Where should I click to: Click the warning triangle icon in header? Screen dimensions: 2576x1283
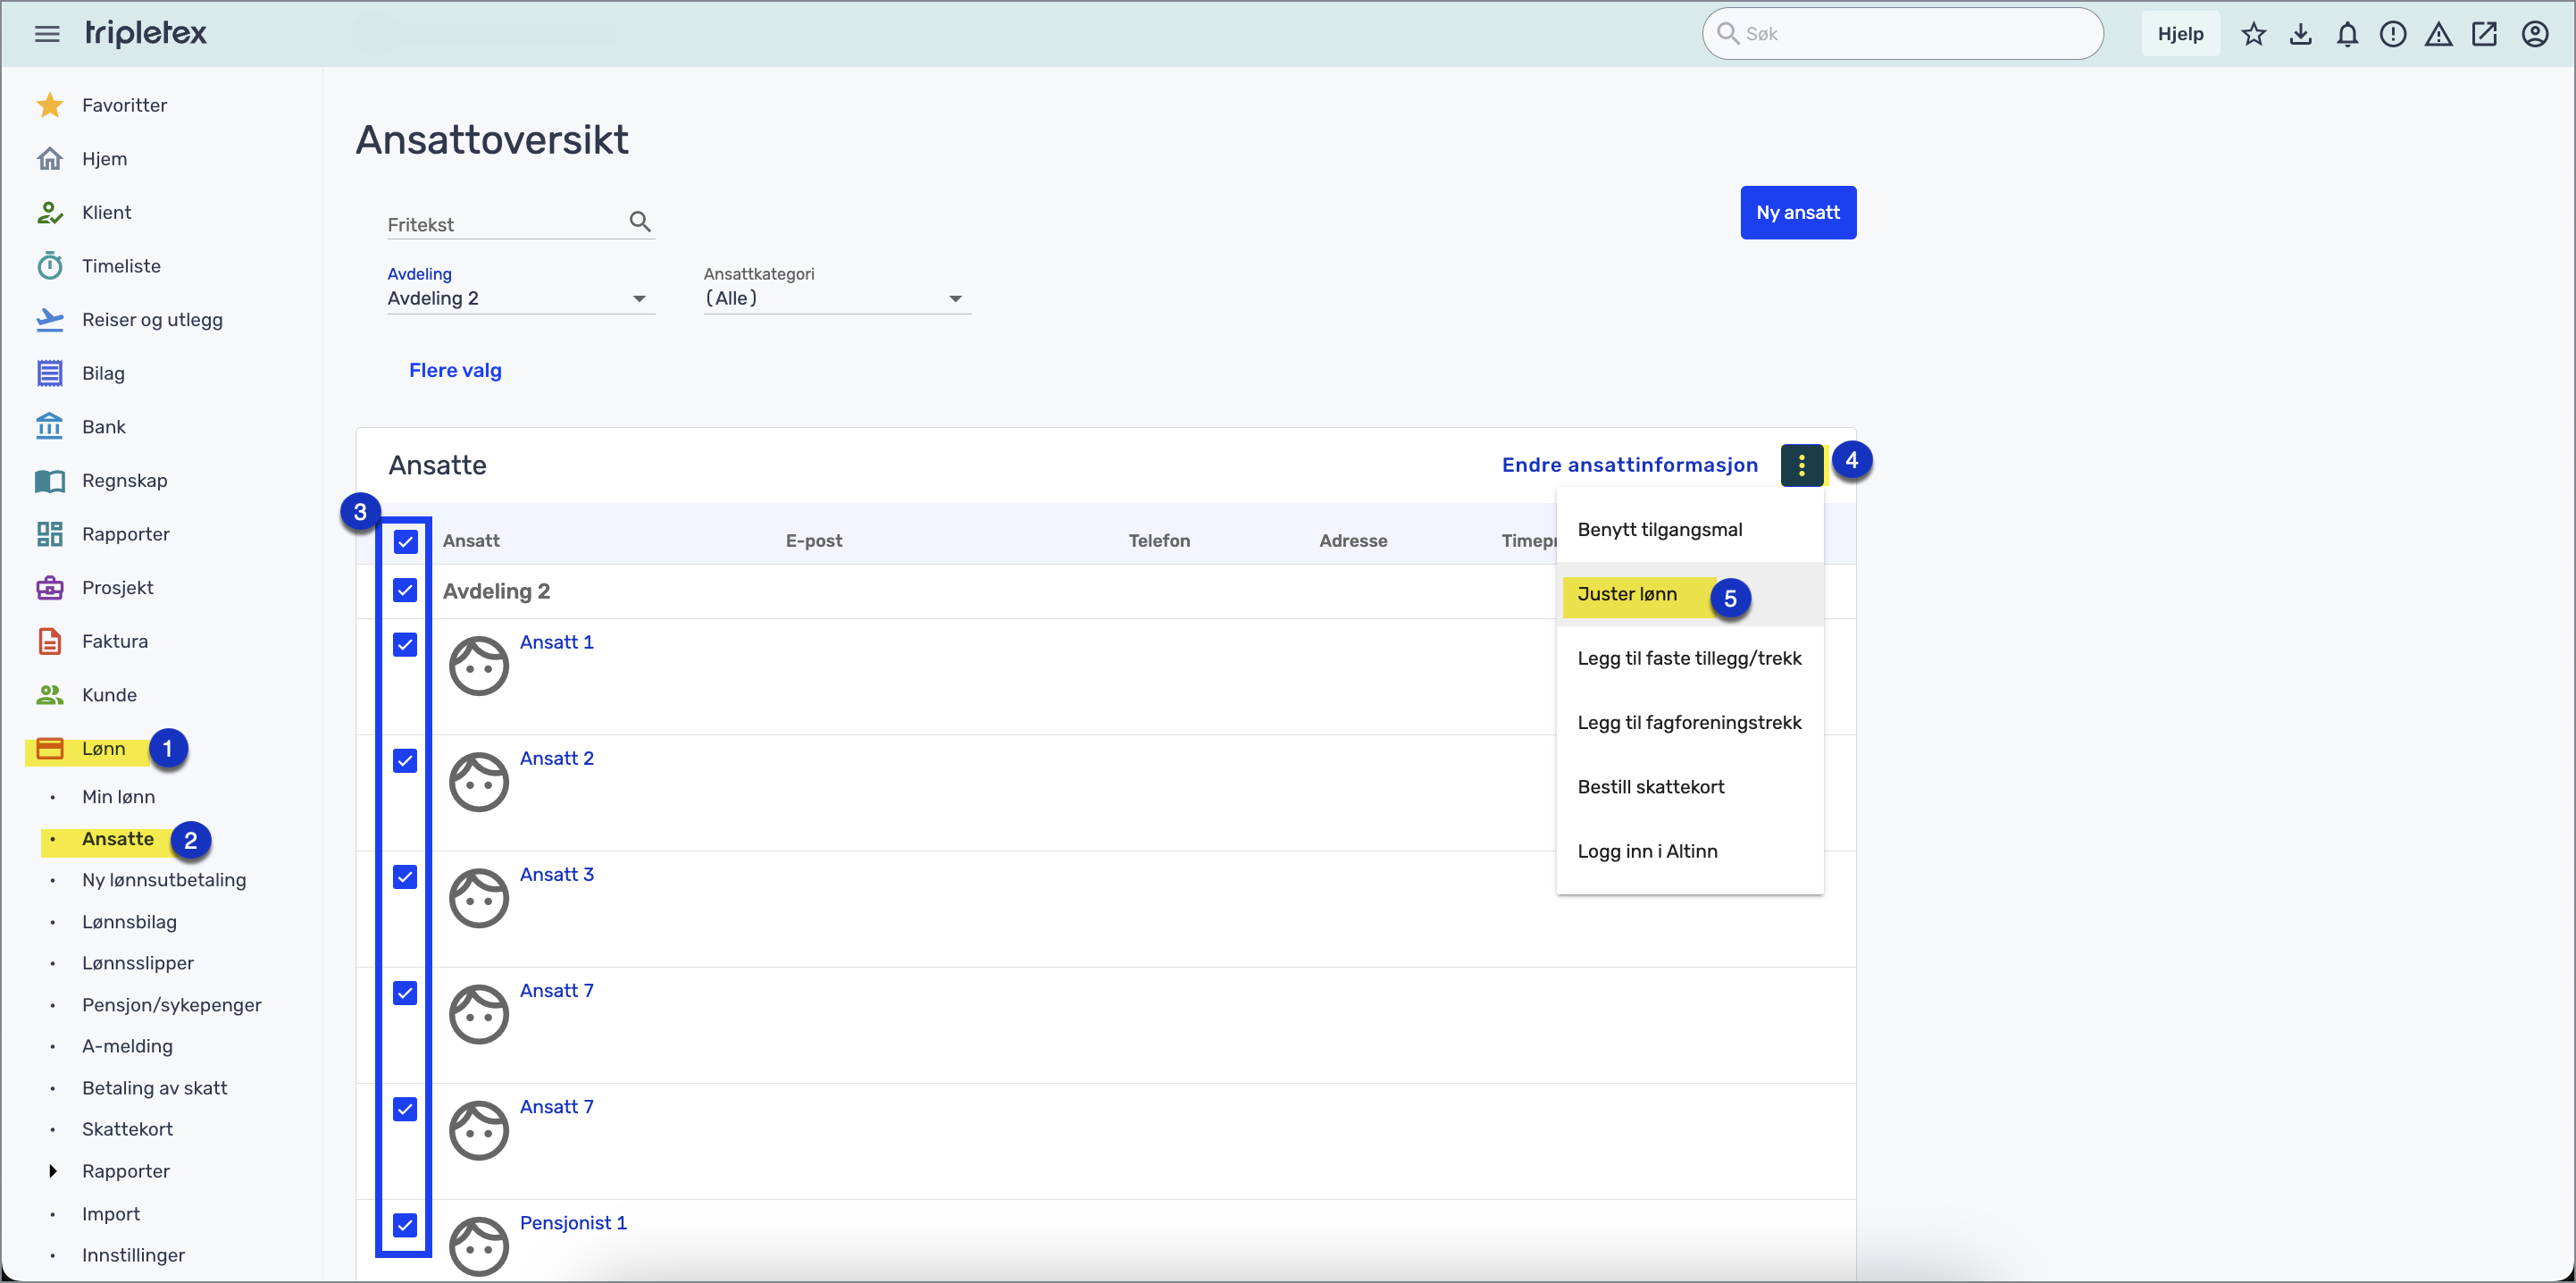point(2438,34)
